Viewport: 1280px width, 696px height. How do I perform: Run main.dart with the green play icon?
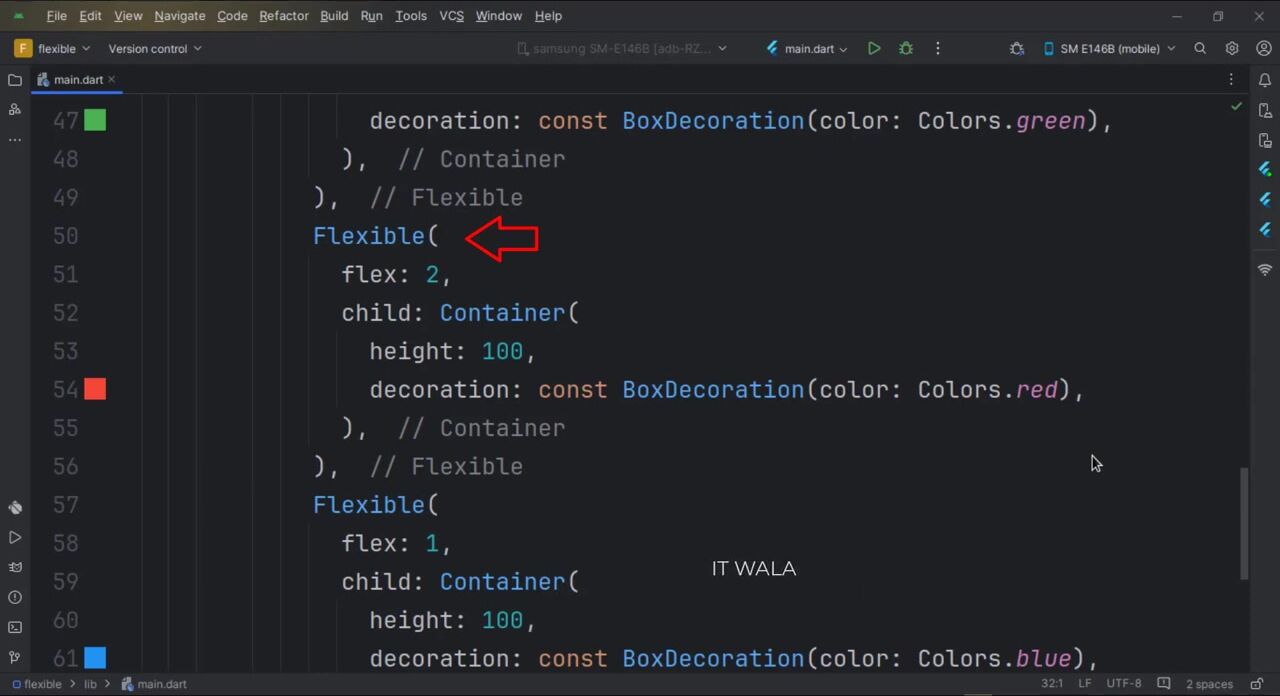[874, 48]
